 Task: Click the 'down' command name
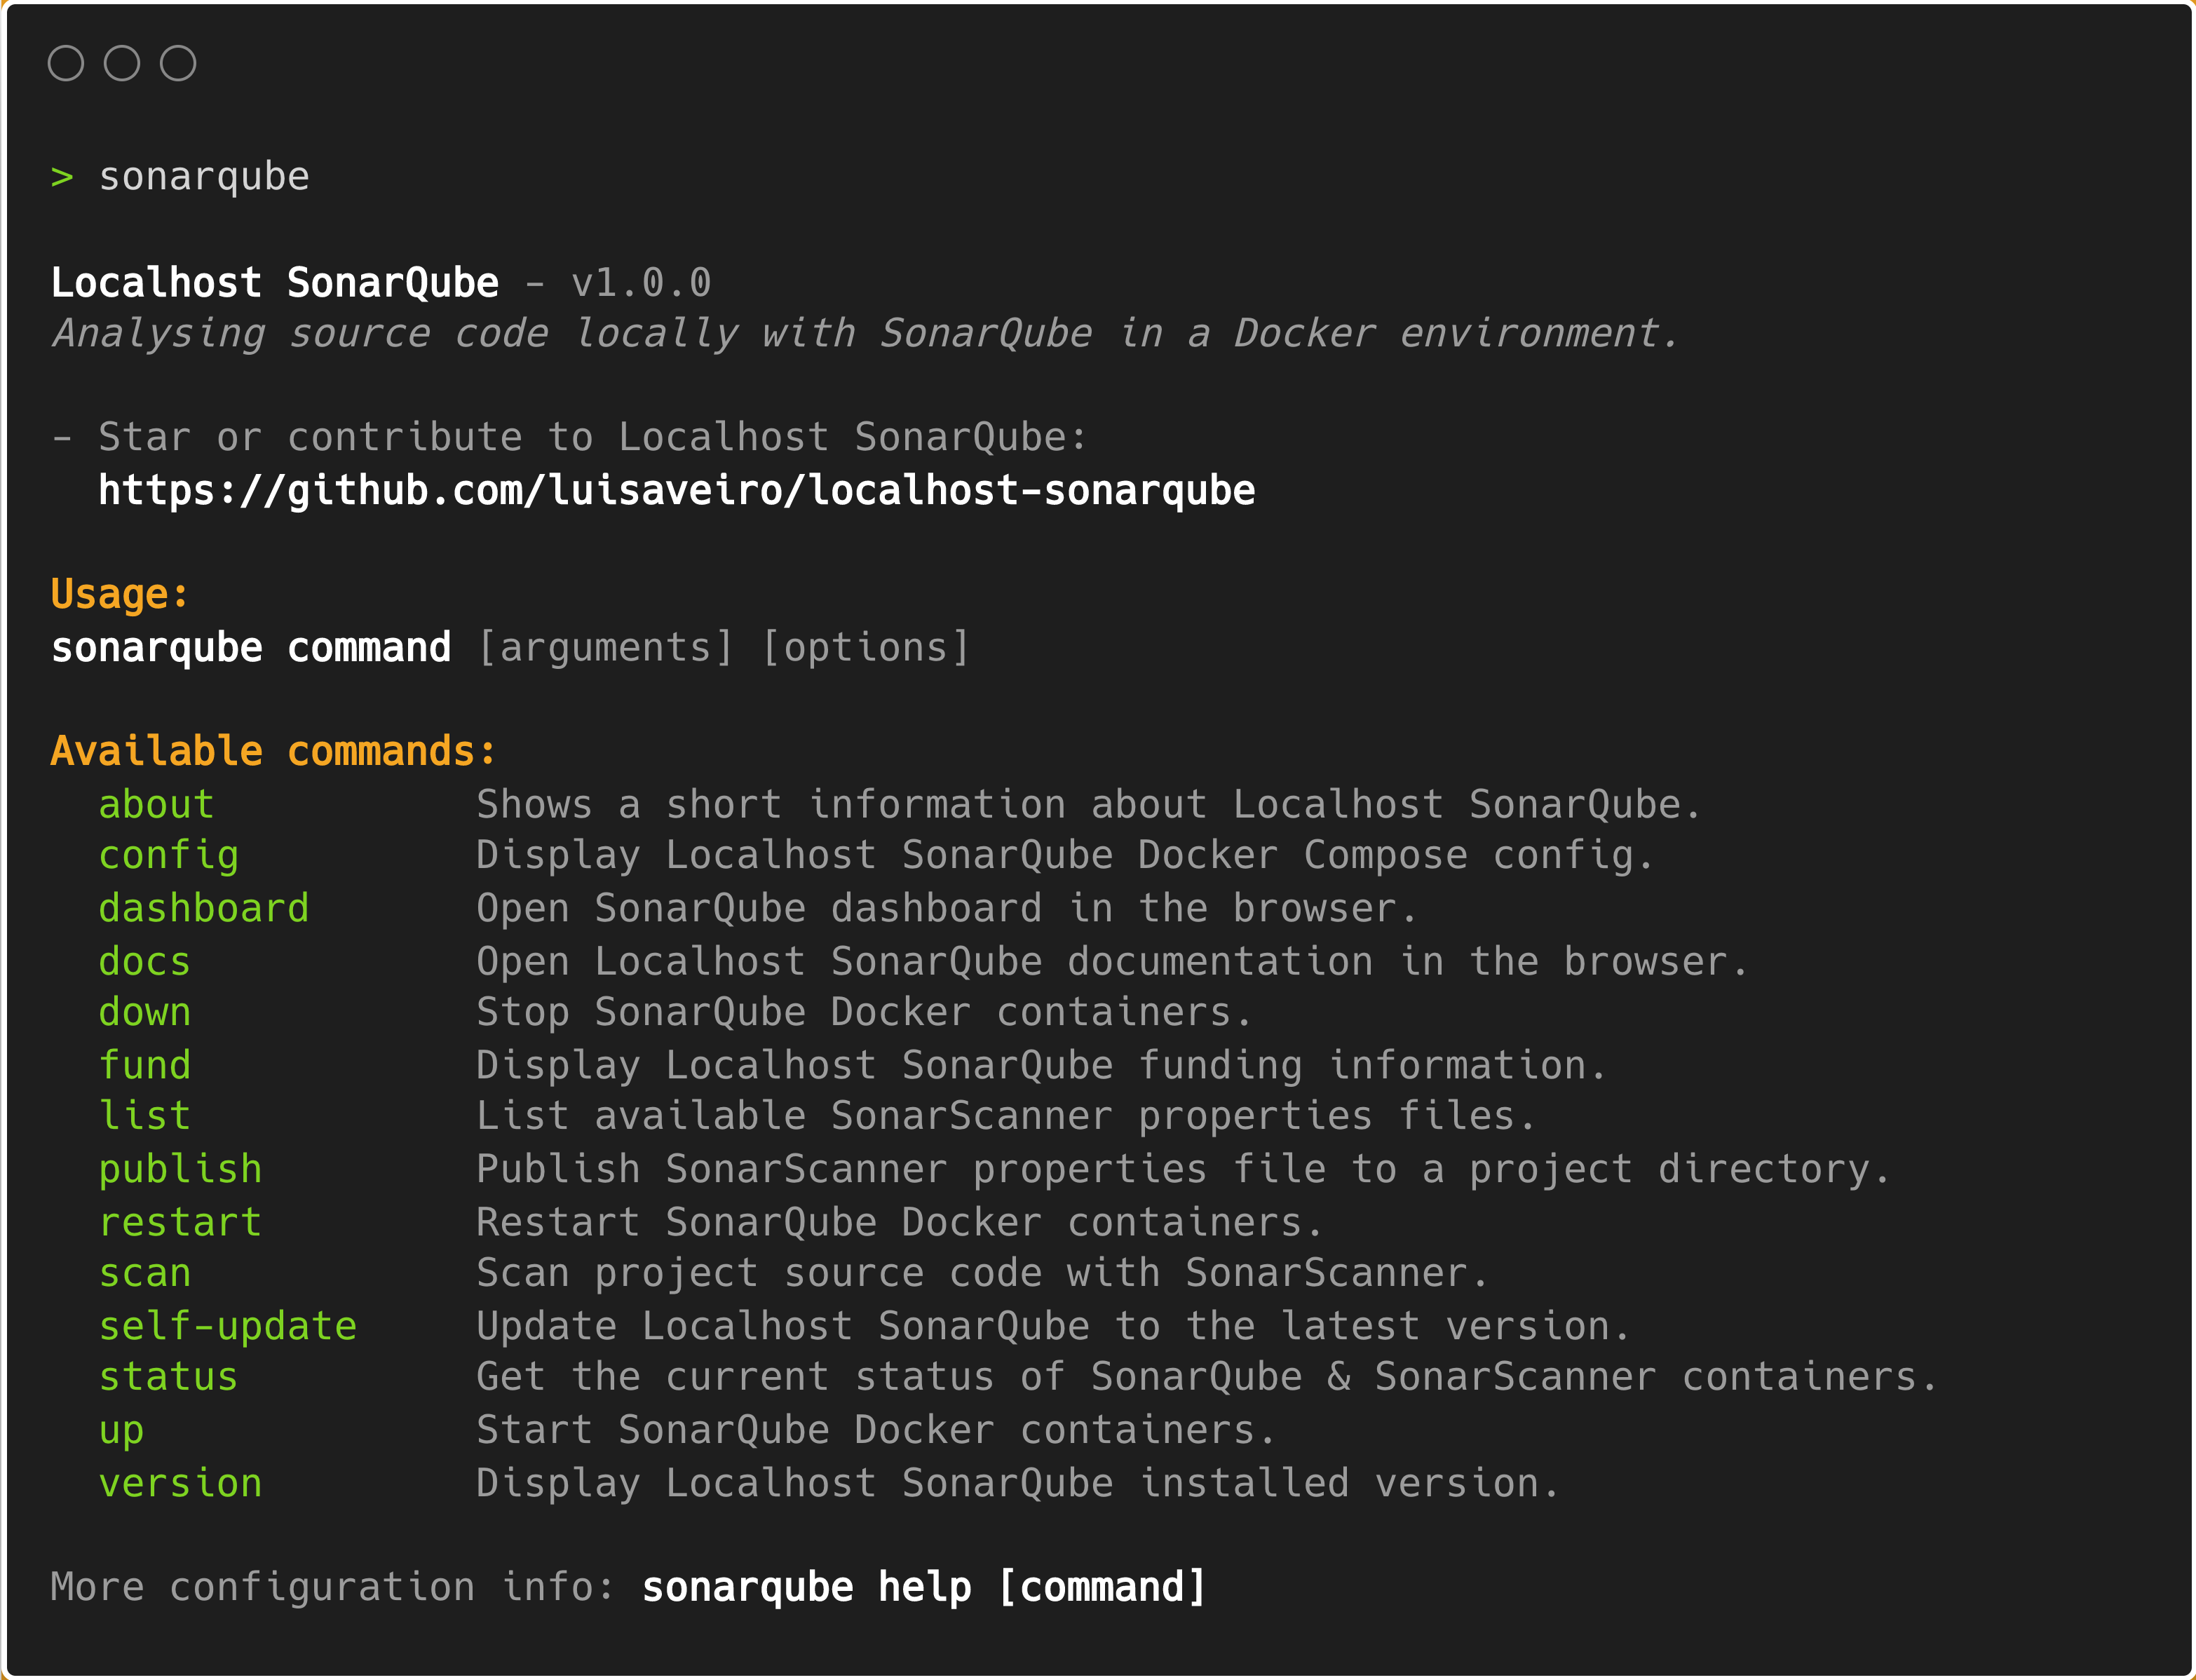coord(144,1012)
